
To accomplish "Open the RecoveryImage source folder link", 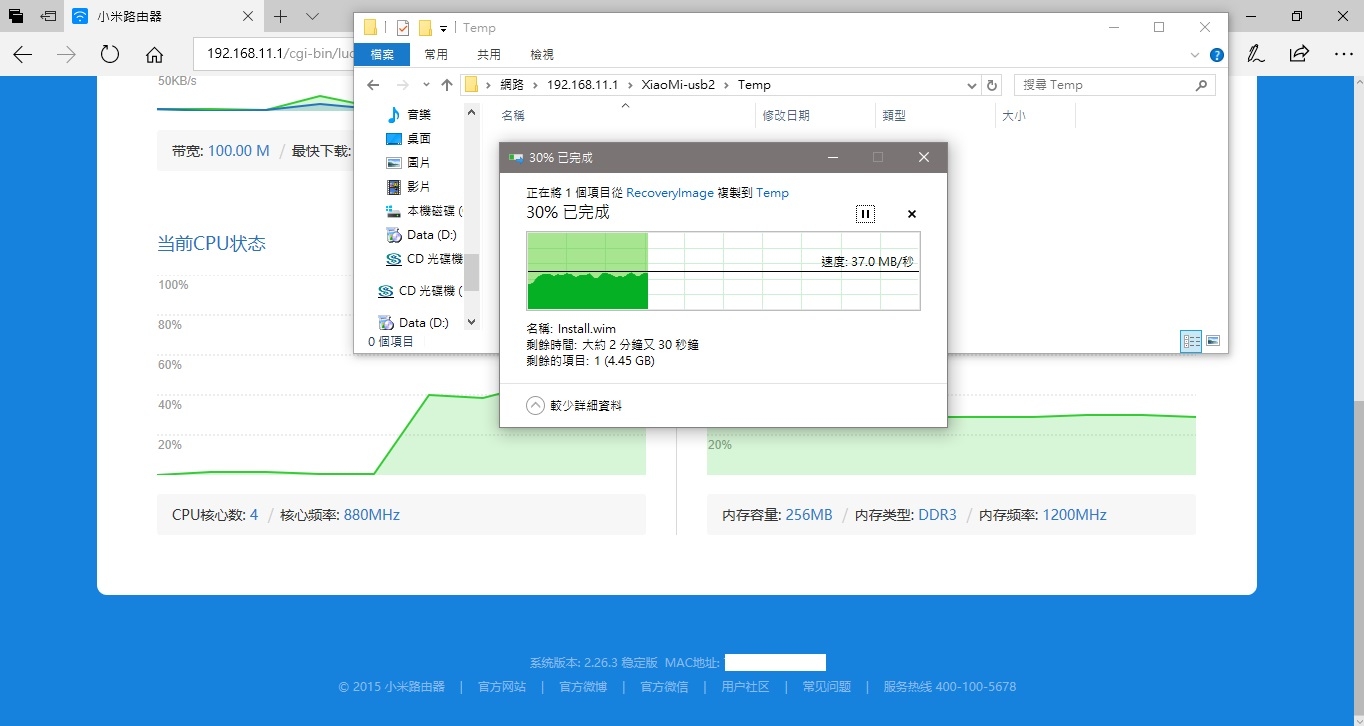I will tap(670, 192).
